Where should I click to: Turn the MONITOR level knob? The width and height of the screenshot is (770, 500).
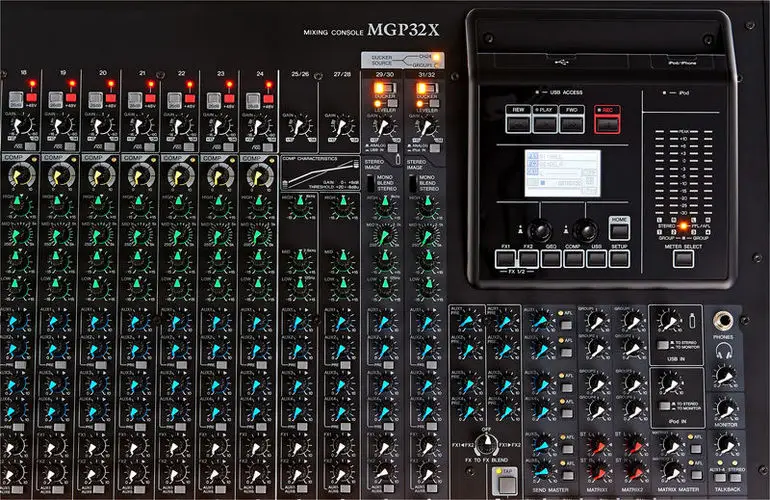pyautogui.click(x=726, y=409)
